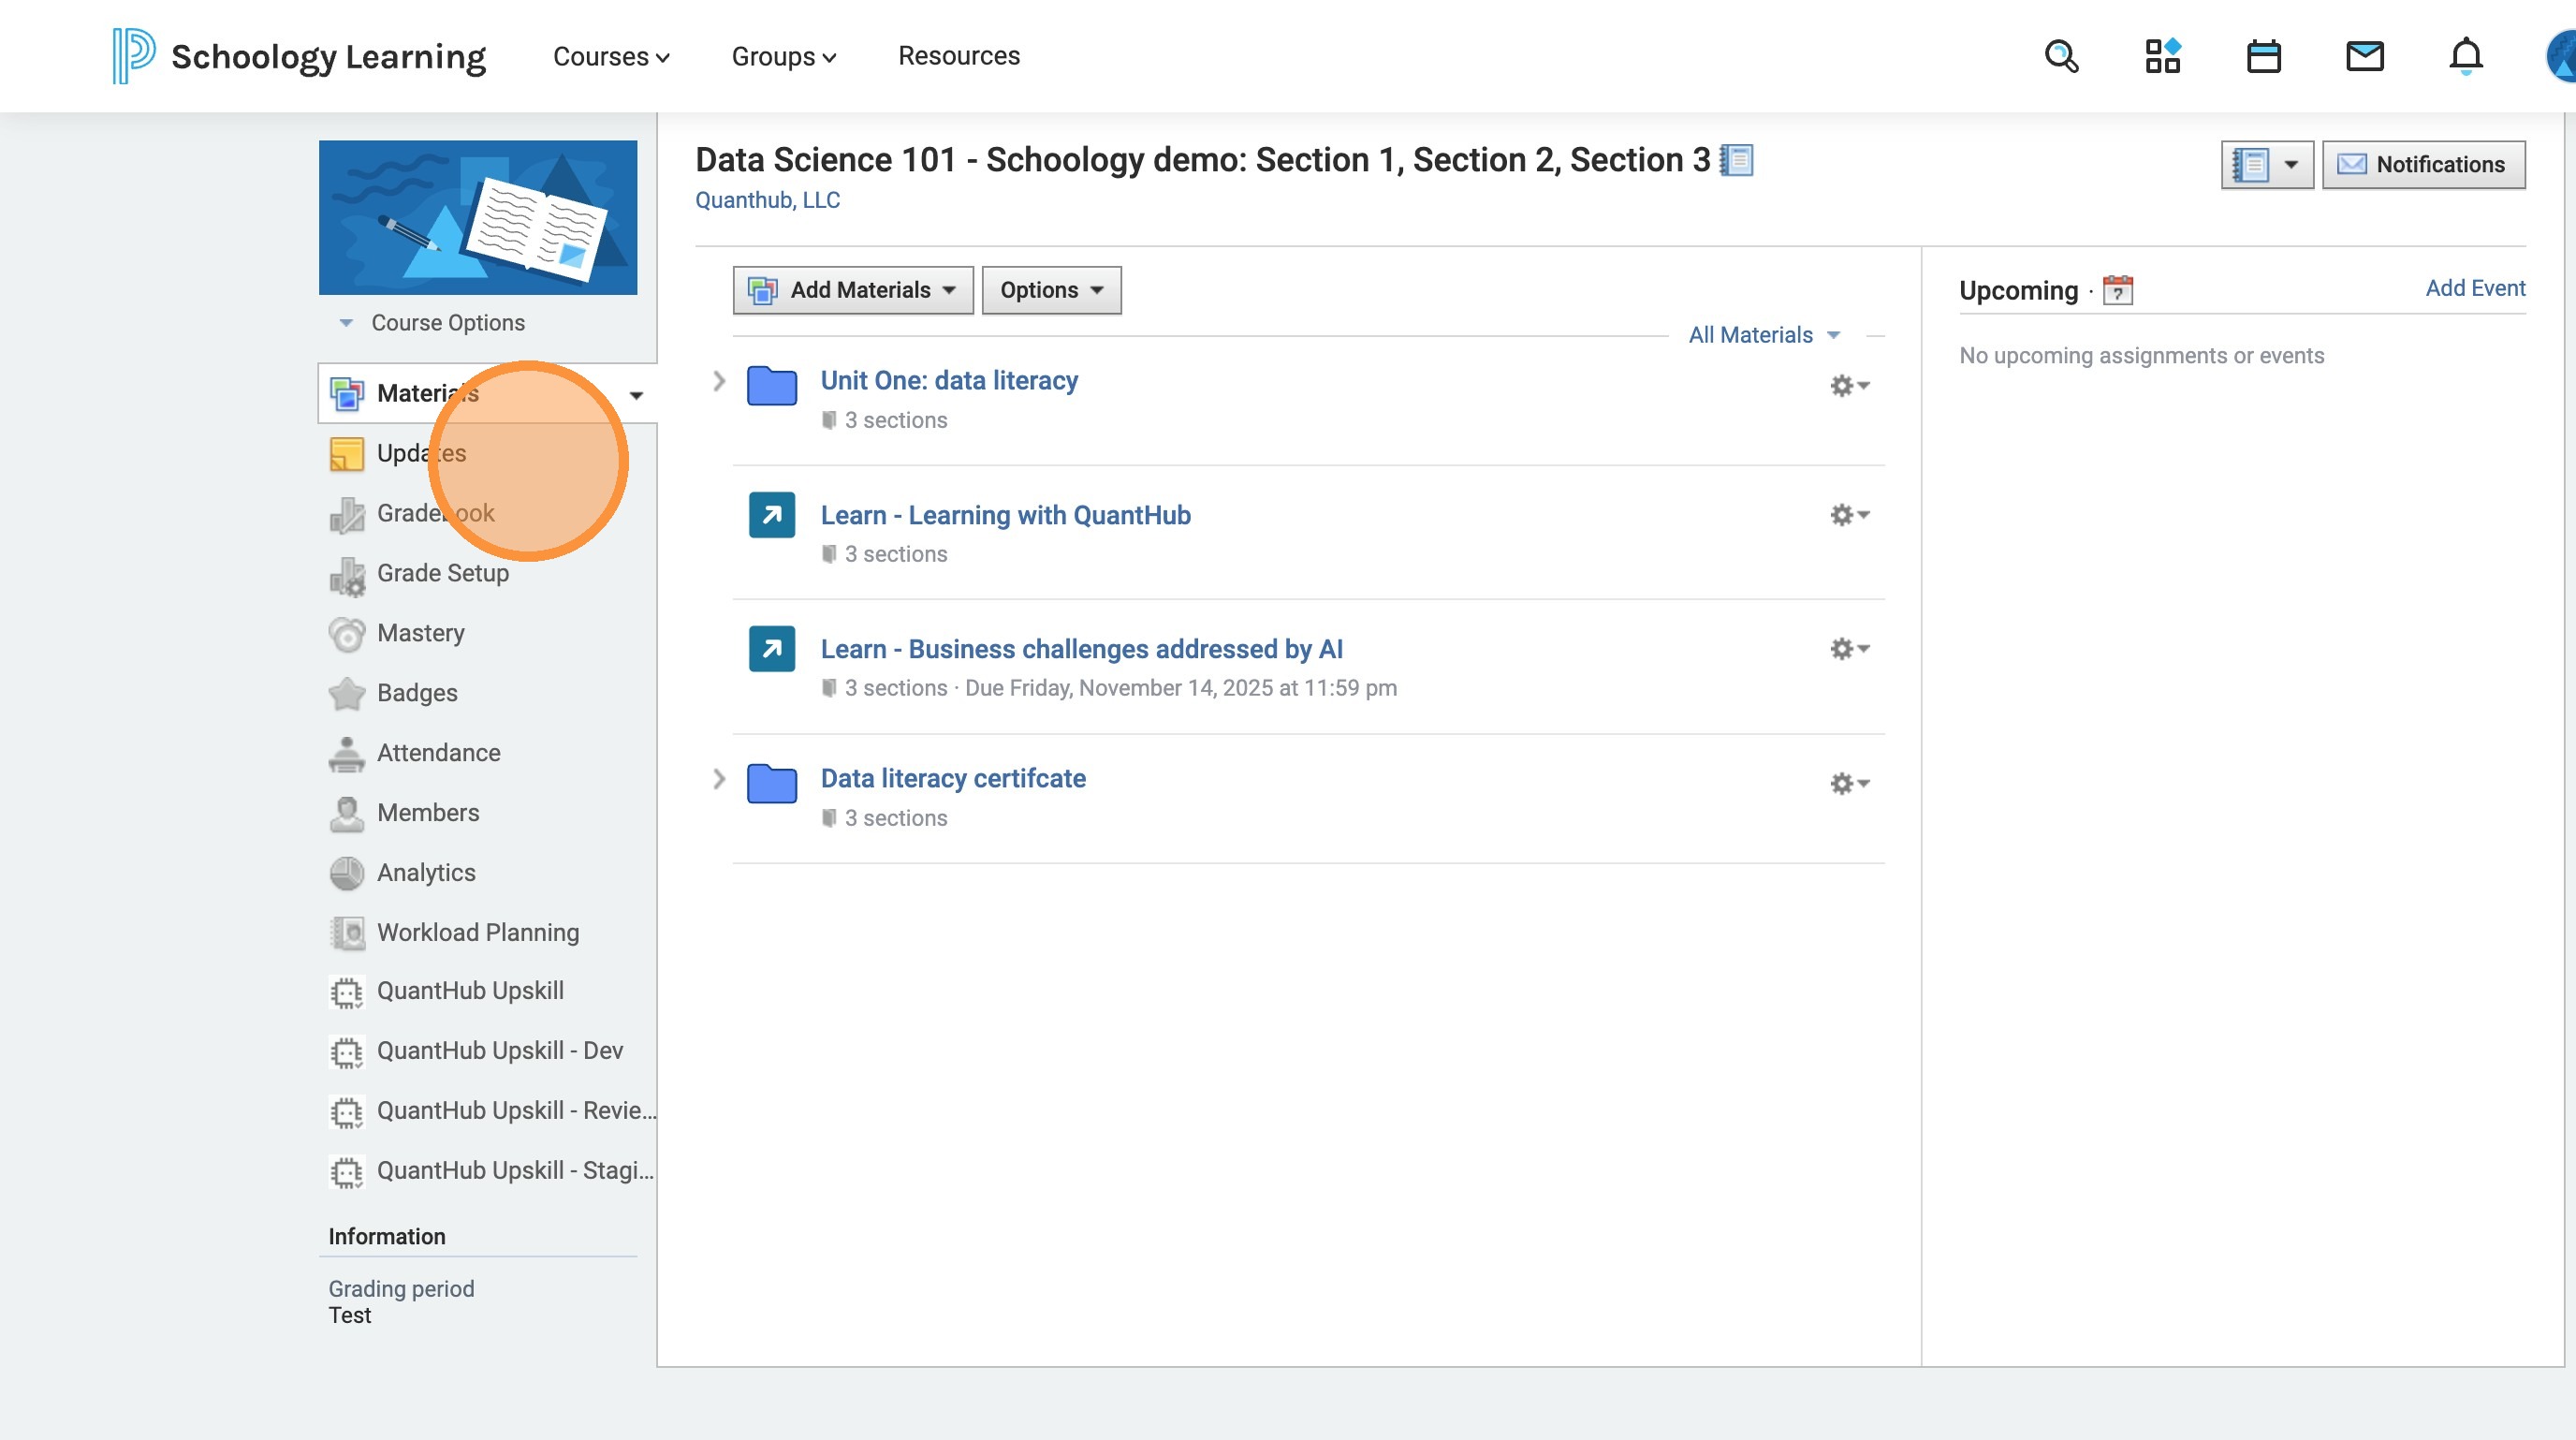Click the Notifications button
The image size is (2576, 1440).
tap(2423, 164)
